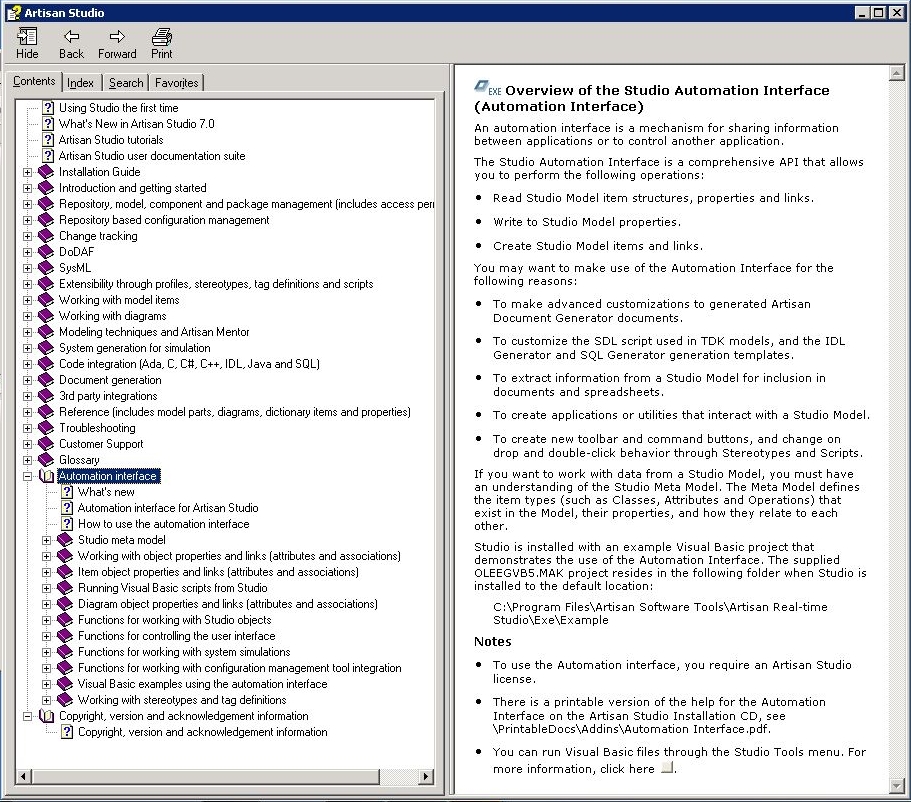Click the page icon beside Using Studio the first time
911x802 pixels.
(x=48, y=108)
